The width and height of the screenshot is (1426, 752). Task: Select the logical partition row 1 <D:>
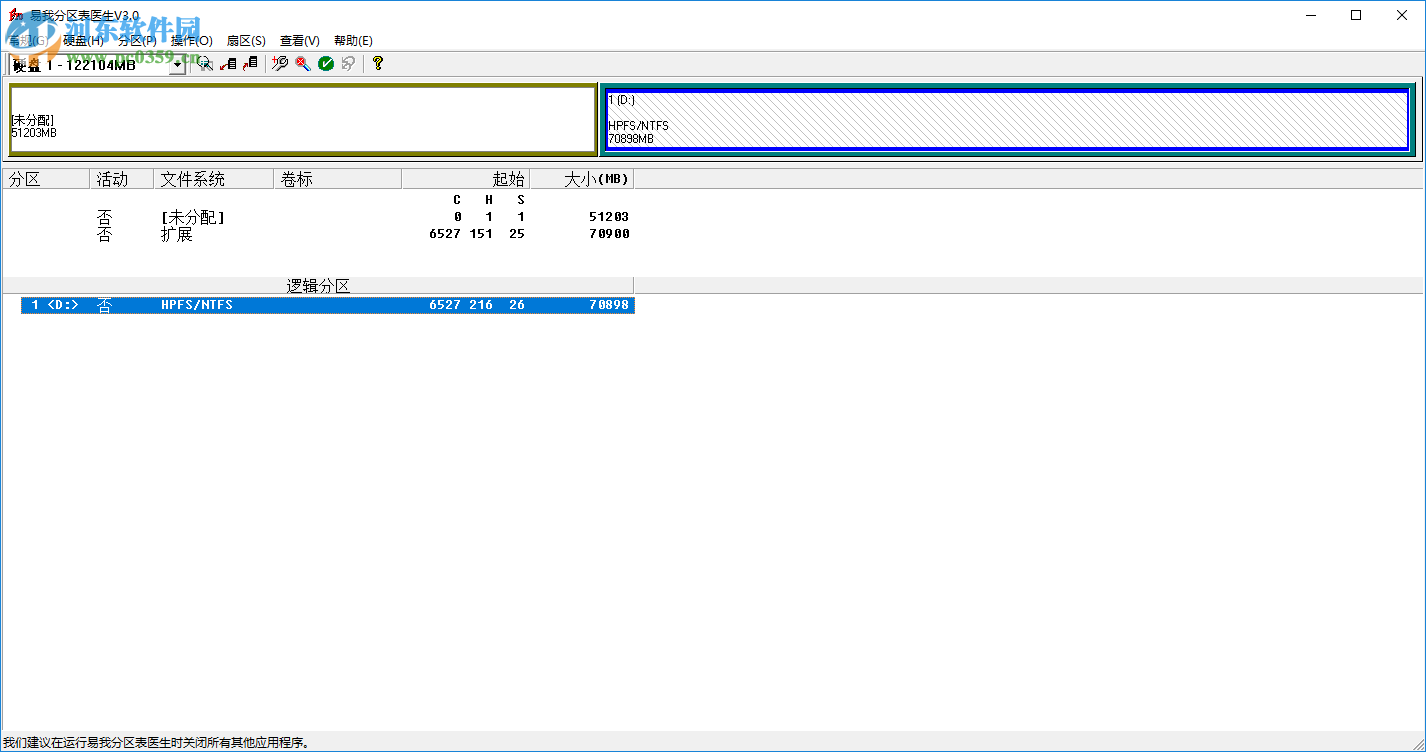328,305
